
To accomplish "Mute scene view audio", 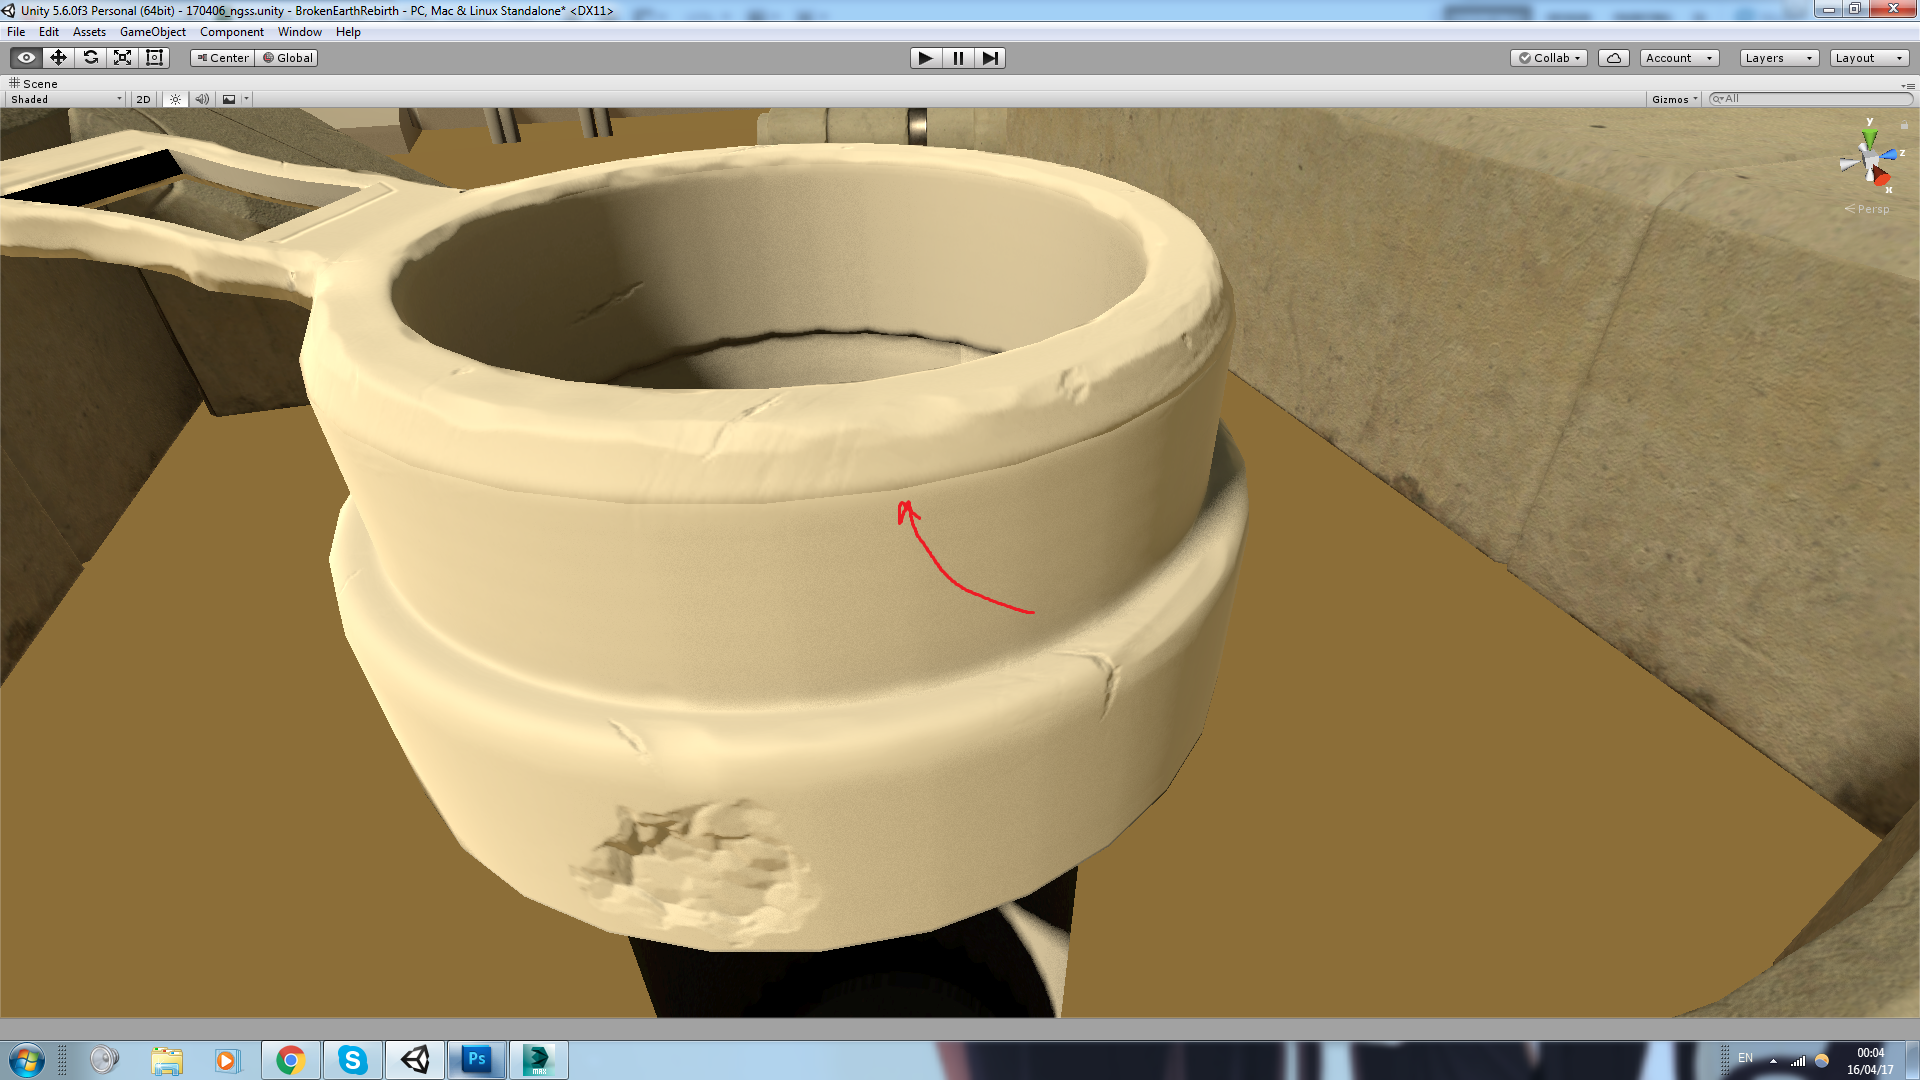I will [x=202, y=98].
